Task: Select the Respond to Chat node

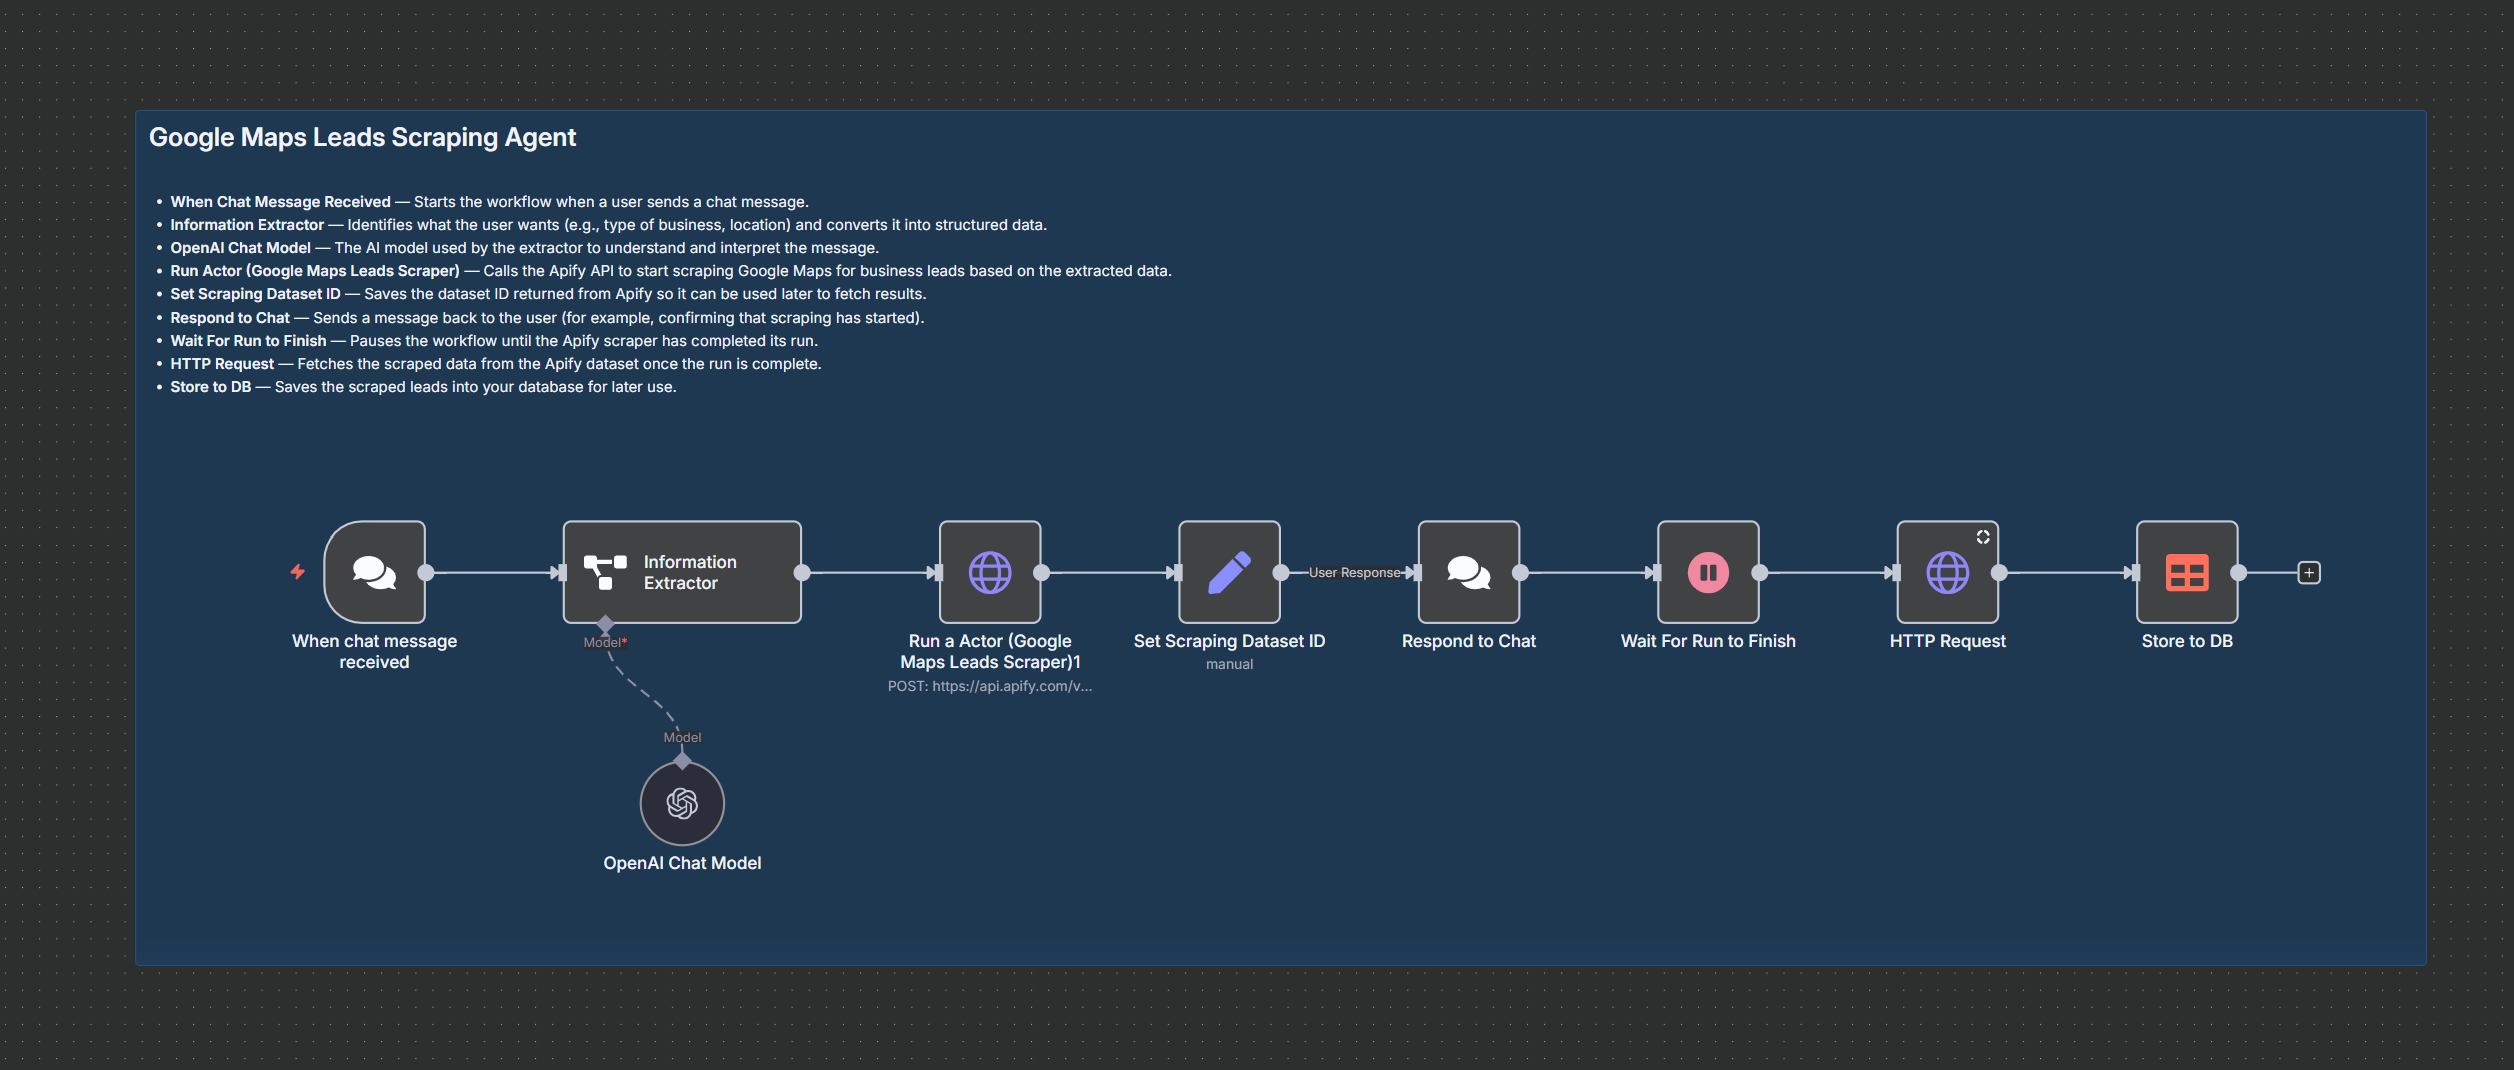Action: coord(1468,572)
